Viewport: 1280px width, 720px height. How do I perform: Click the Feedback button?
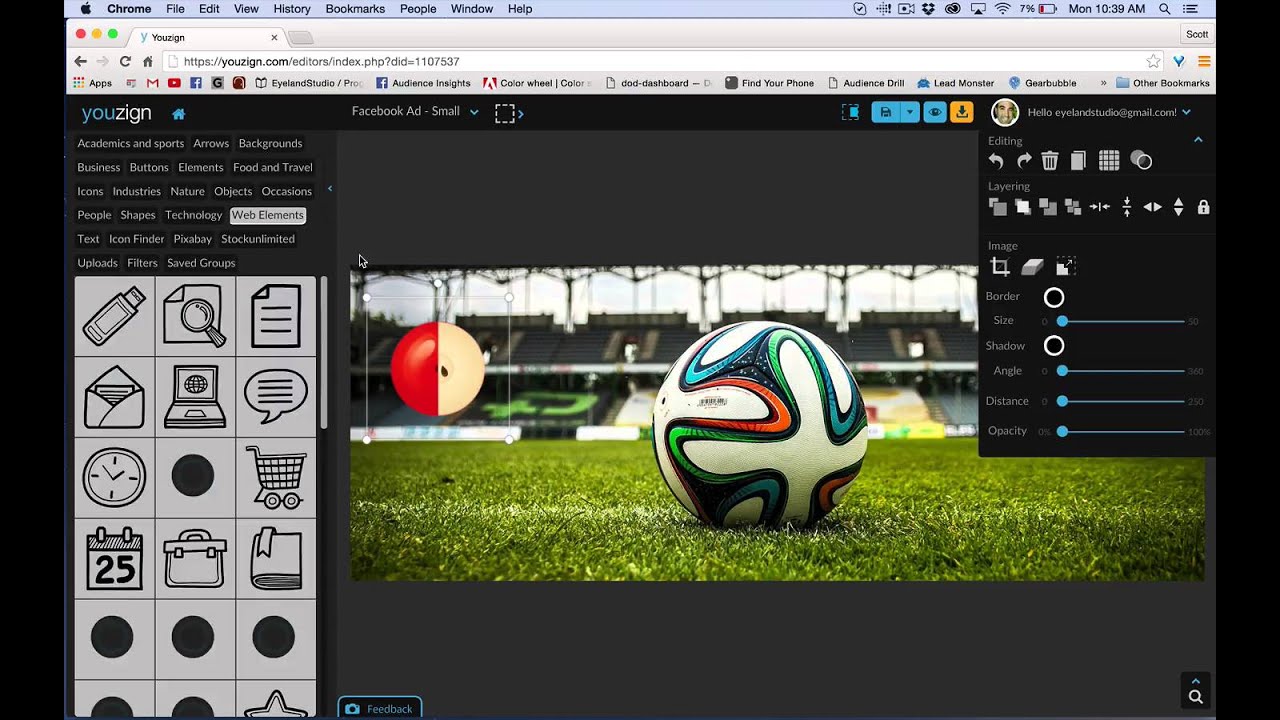380,708
